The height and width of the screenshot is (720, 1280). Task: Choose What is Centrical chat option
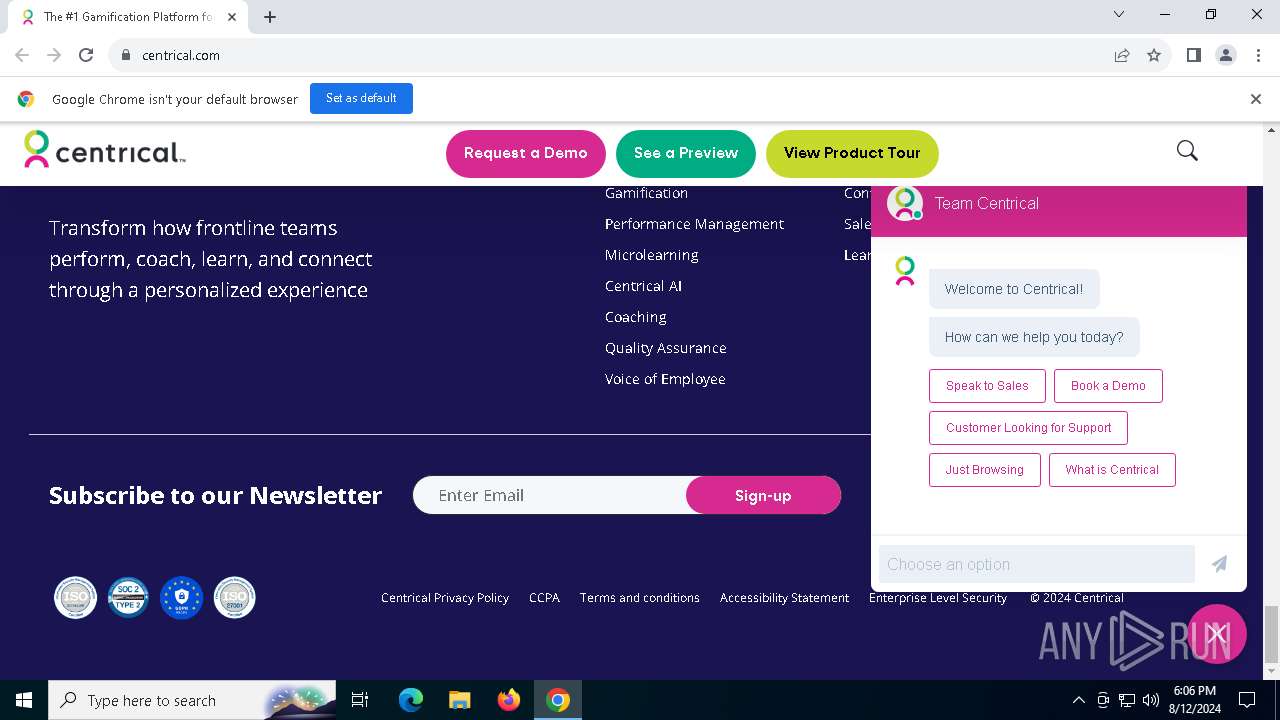tap(1112, 470)
